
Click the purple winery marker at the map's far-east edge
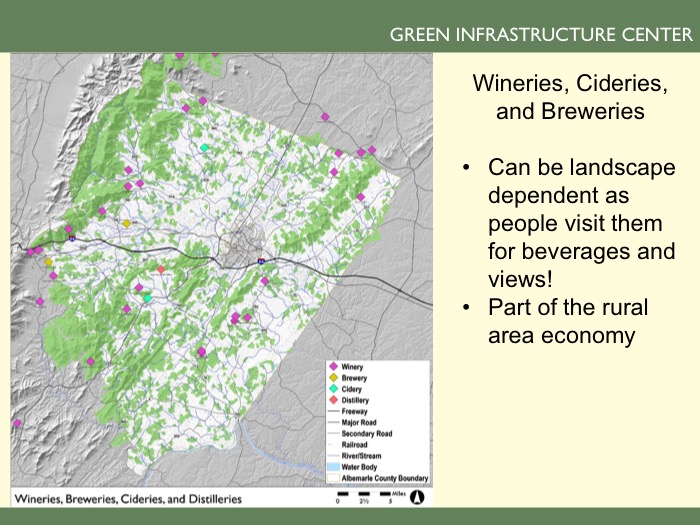click(372, 150)
